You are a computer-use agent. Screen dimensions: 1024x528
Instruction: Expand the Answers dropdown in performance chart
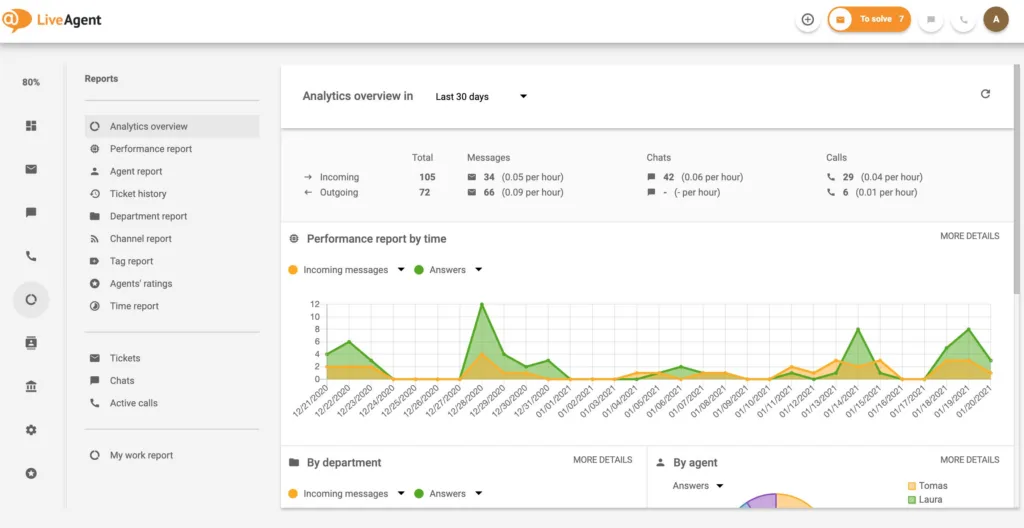(479, 270)
